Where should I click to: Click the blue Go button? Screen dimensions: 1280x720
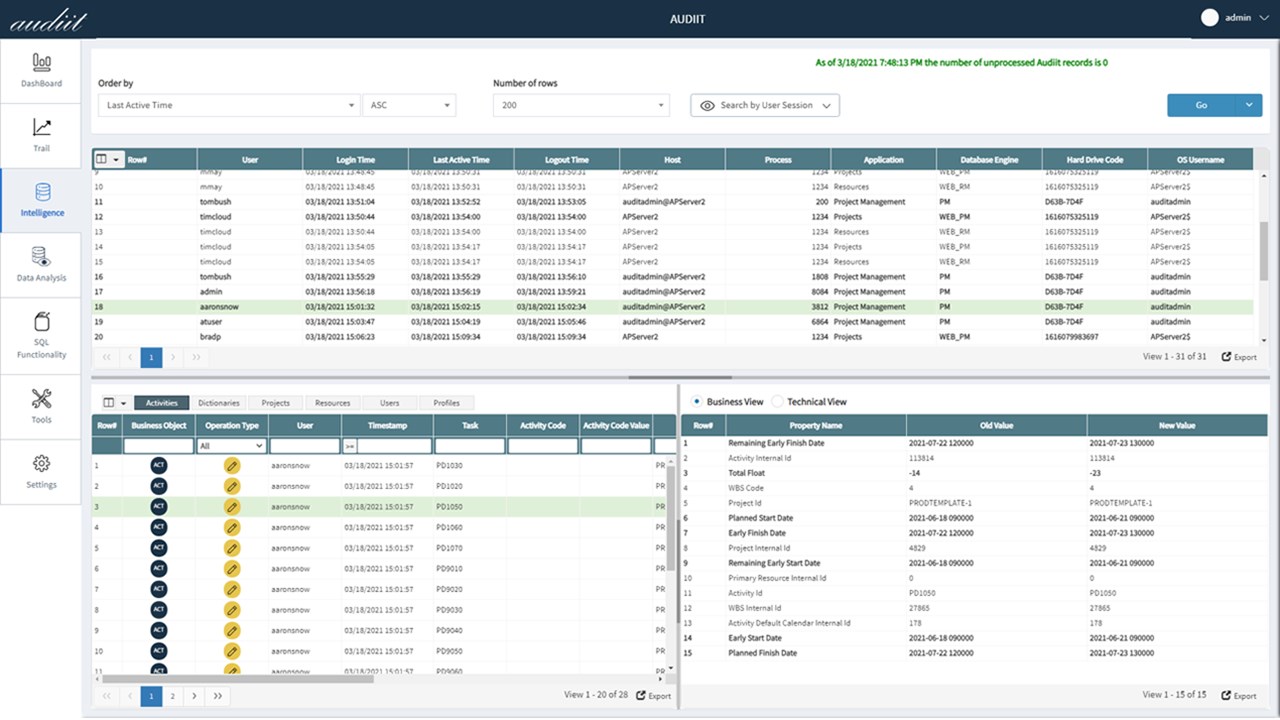[1201, 105]
